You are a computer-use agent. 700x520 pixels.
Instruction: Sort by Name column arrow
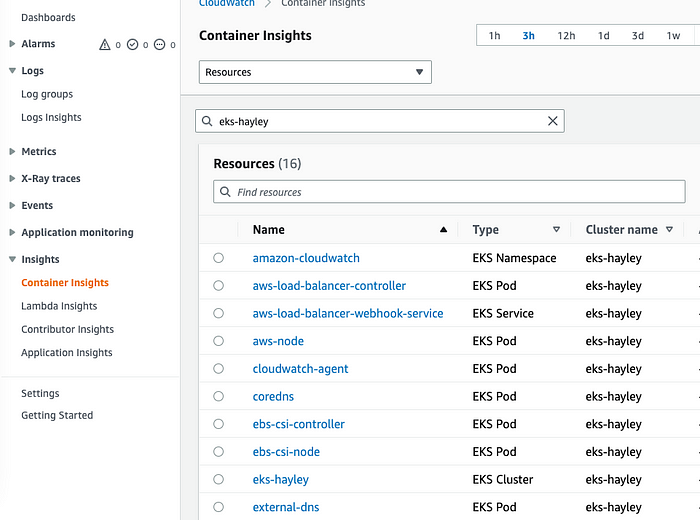pos(443,230)
